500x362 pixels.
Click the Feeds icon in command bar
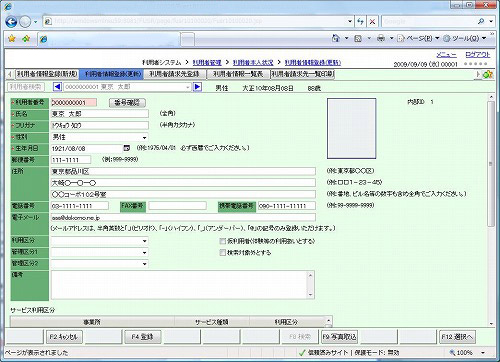[x=358, y=39]
